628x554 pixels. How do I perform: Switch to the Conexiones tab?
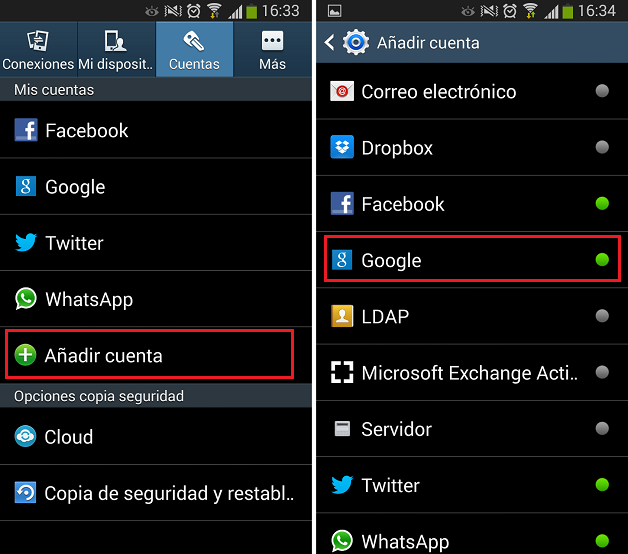(38, 49)
